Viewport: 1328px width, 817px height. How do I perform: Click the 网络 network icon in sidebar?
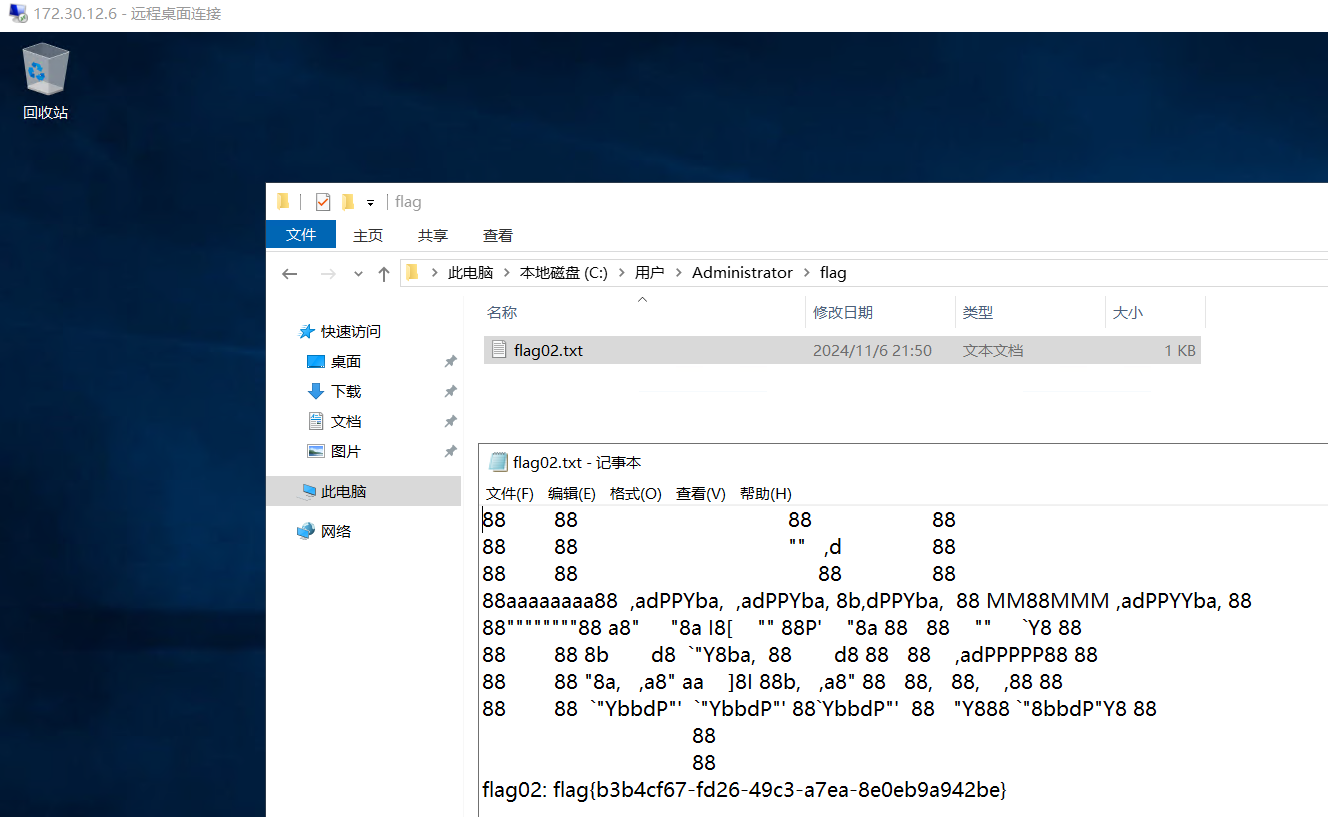tap(306, 531)
